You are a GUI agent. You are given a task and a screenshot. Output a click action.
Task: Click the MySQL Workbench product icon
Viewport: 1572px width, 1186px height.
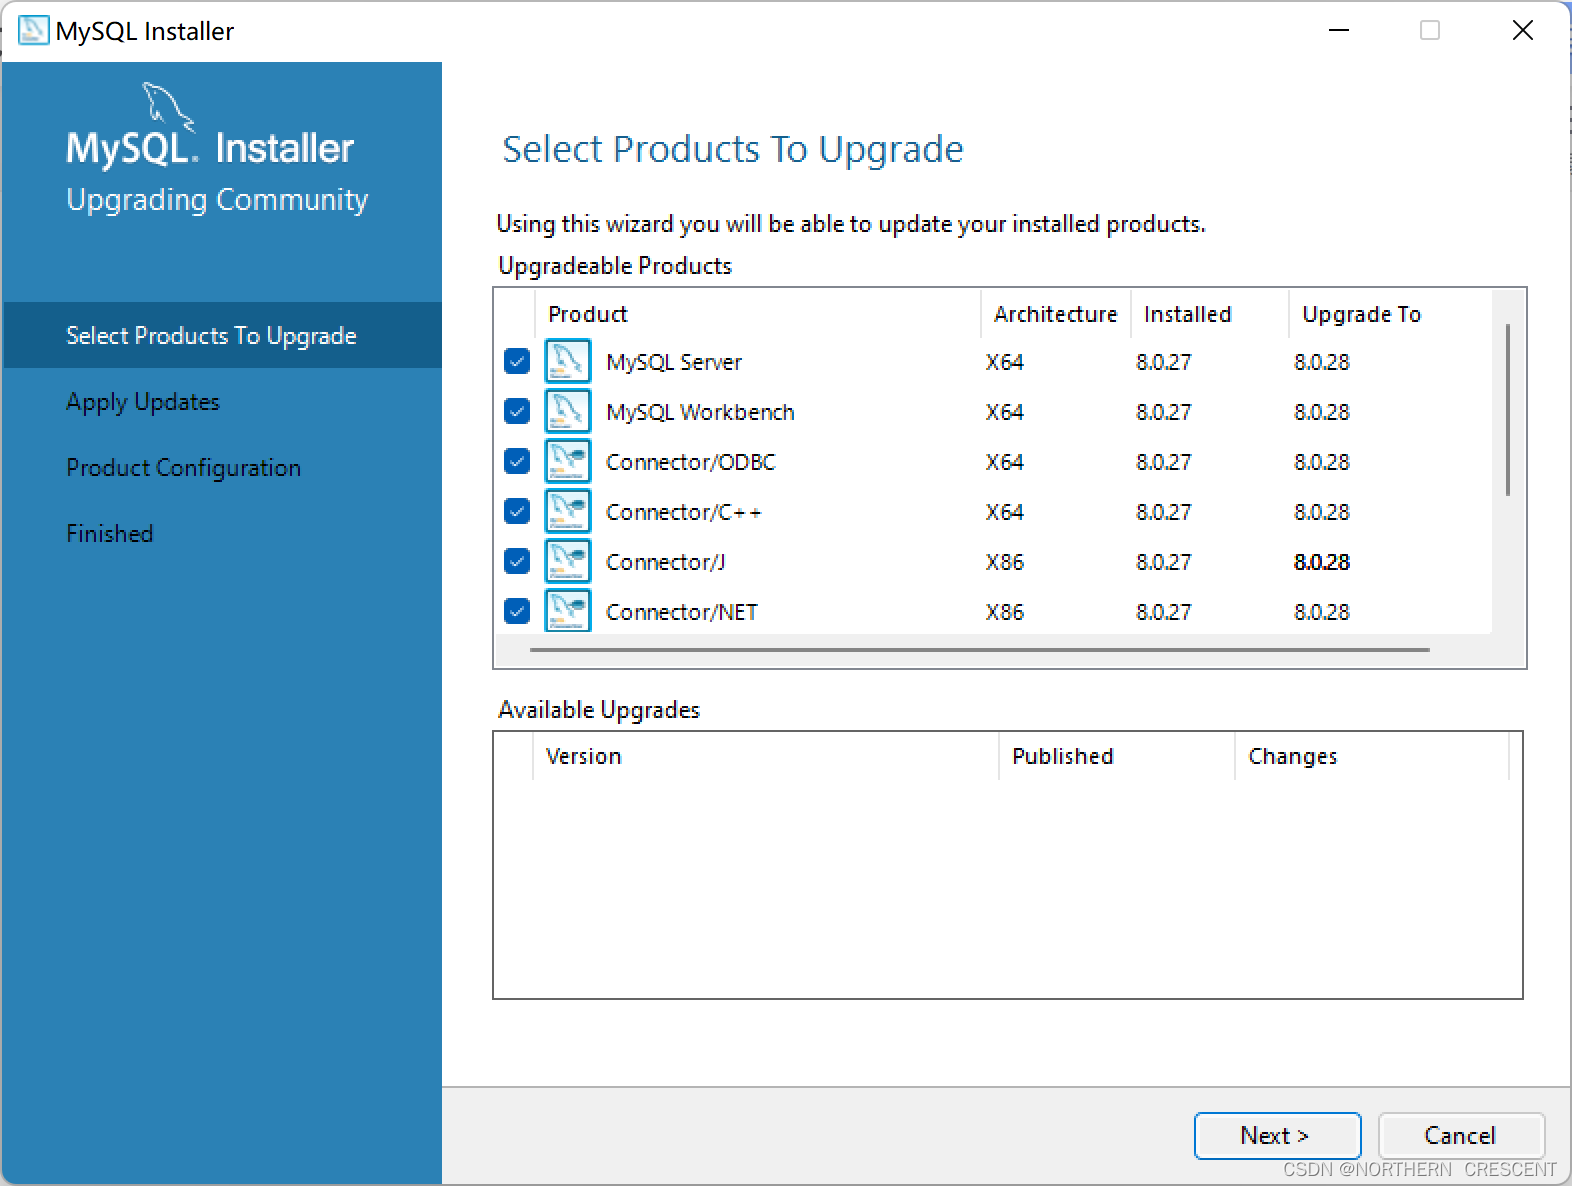tap(567, 411)
